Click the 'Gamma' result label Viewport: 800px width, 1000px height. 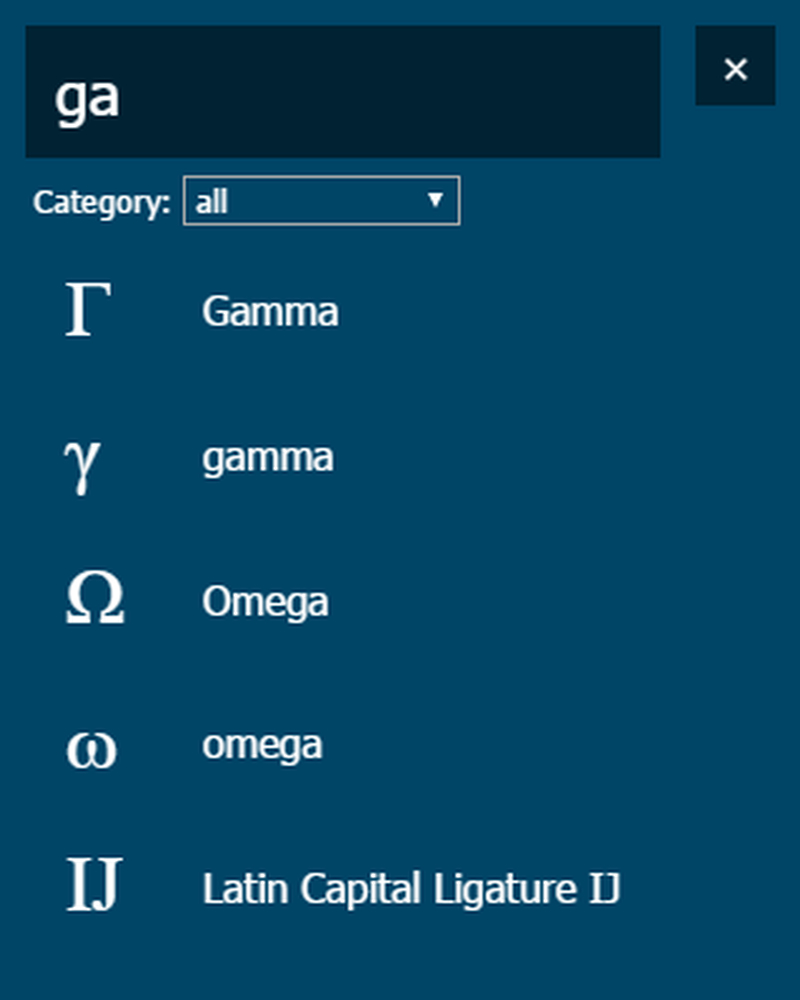(270, 311)
